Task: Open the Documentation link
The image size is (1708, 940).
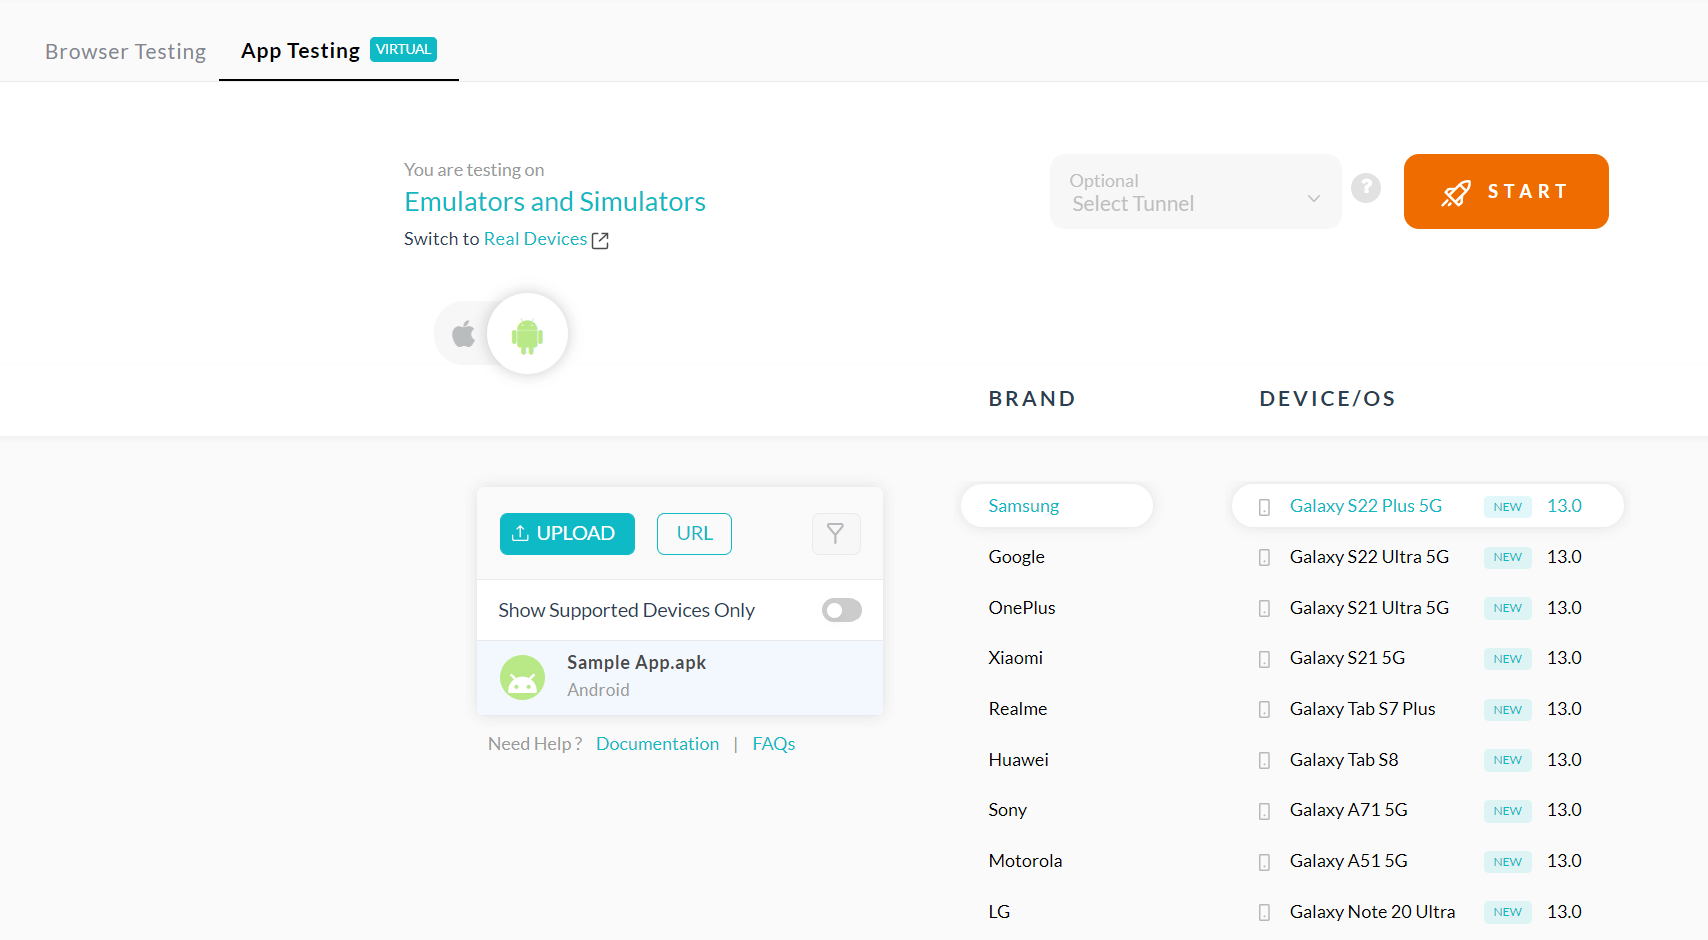Action: (x=657, y=744)
